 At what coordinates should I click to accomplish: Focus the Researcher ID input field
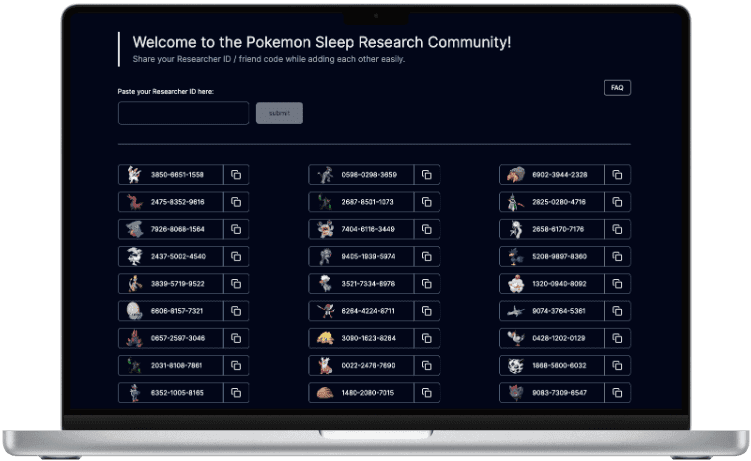pos(183,113)
